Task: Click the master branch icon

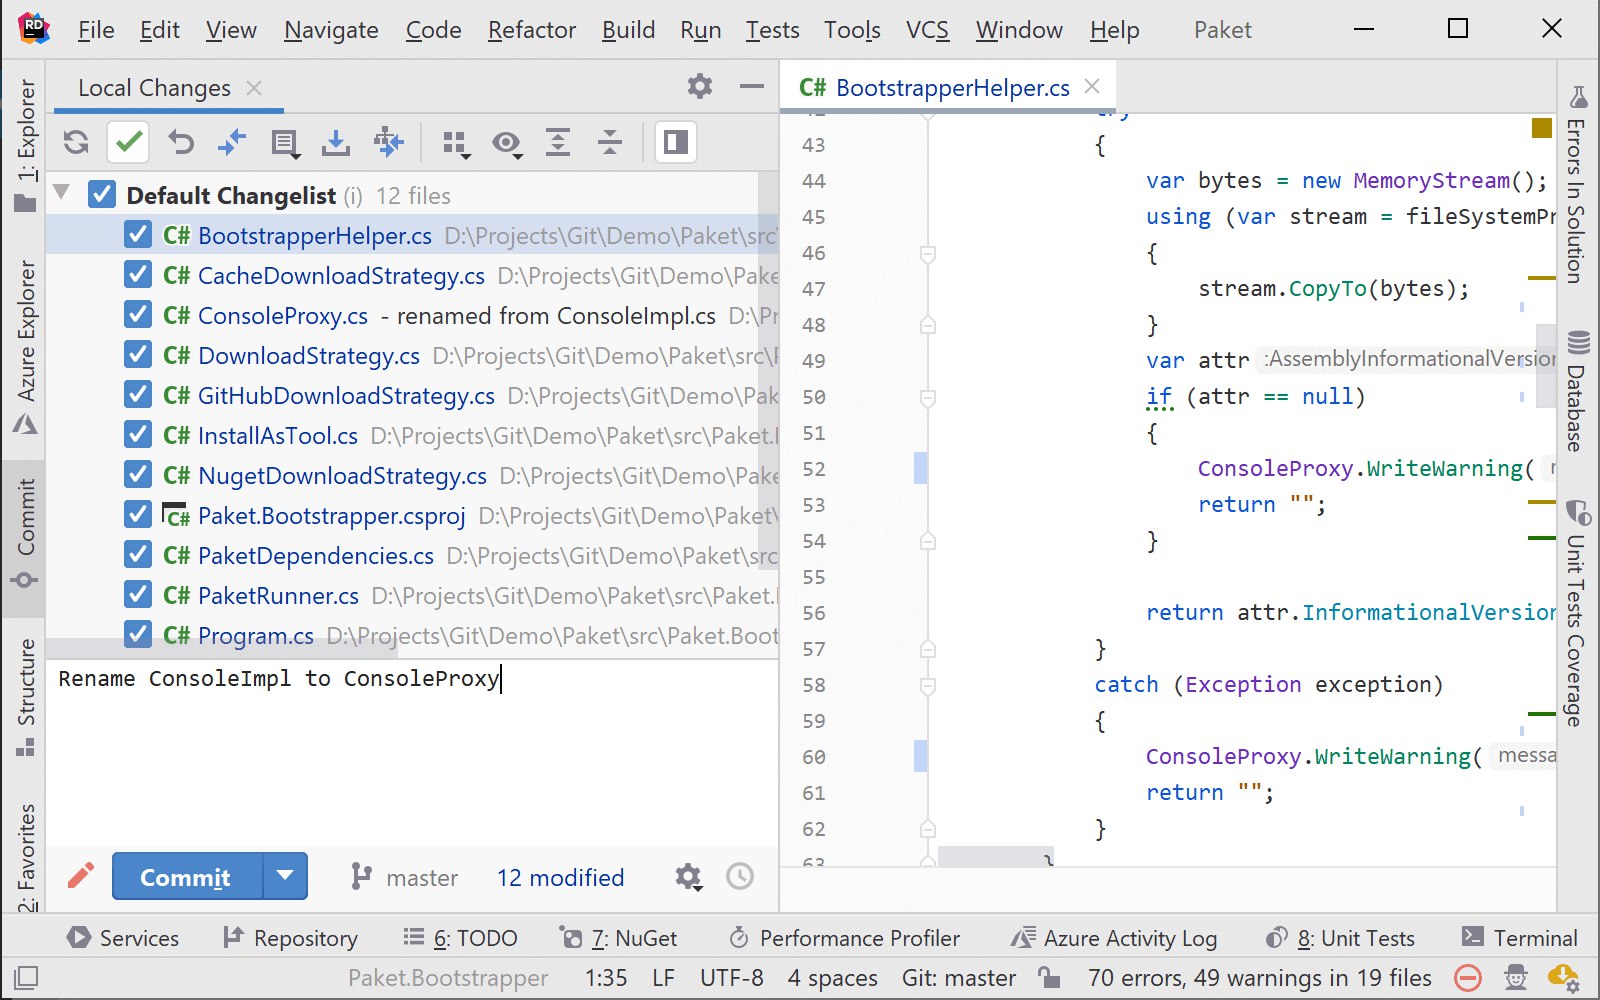Action: 361,877
